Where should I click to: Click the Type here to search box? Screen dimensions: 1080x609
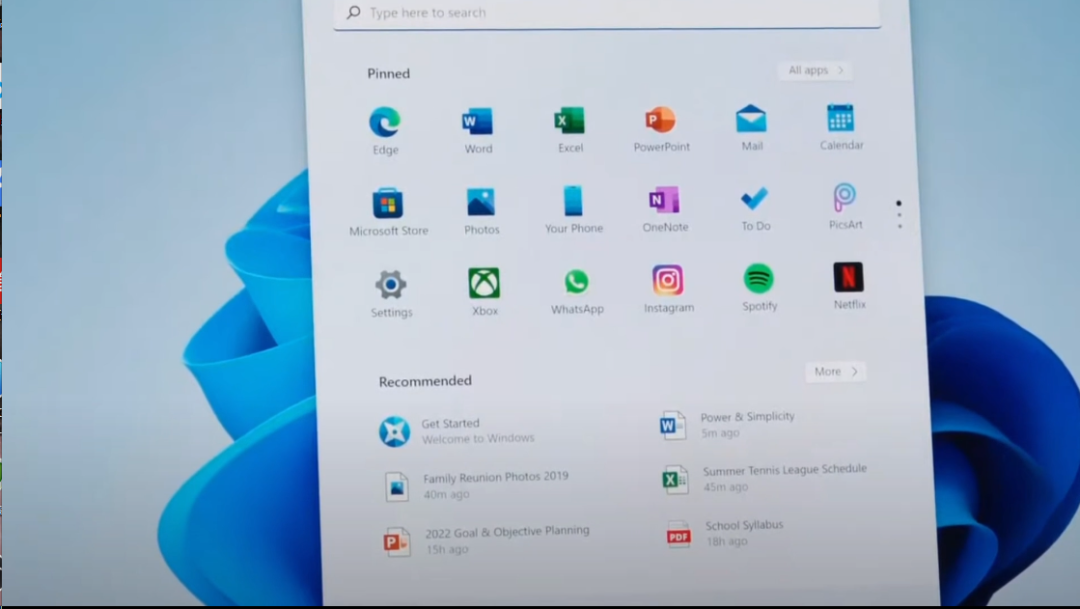coord(607,13)
